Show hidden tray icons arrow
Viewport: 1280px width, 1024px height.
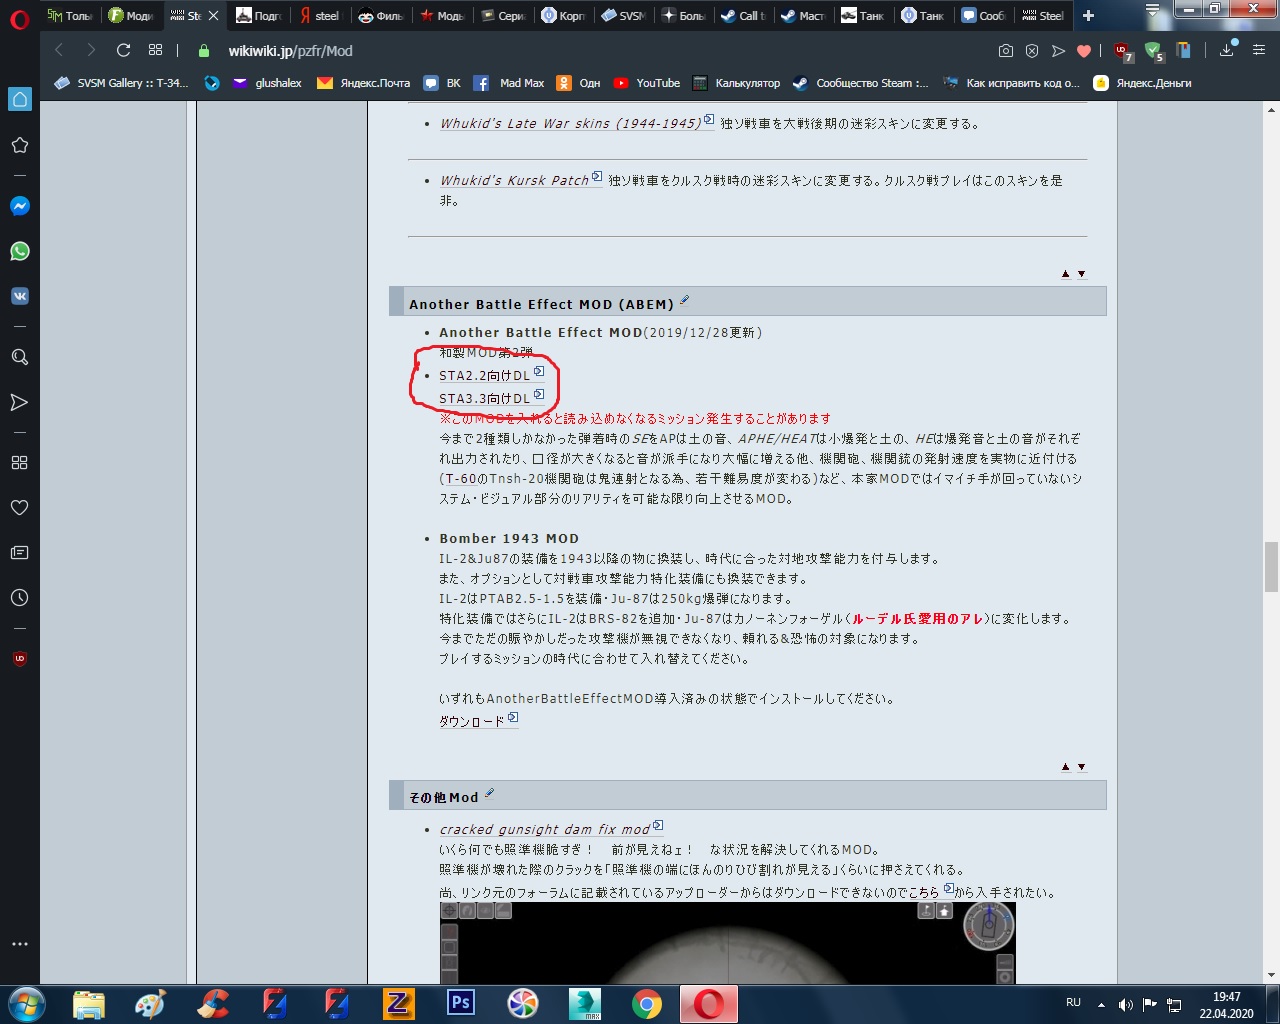pos(1101,1004)
